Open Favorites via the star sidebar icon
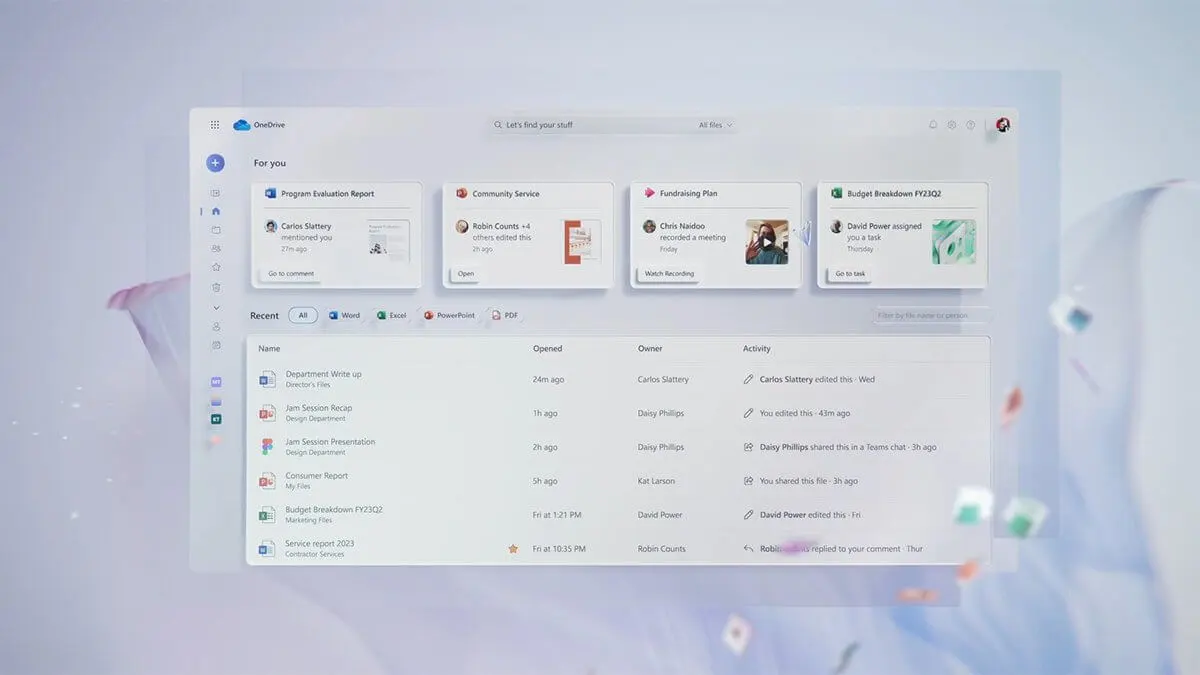This screenshot has width=1200, height=675. point(214,266)
